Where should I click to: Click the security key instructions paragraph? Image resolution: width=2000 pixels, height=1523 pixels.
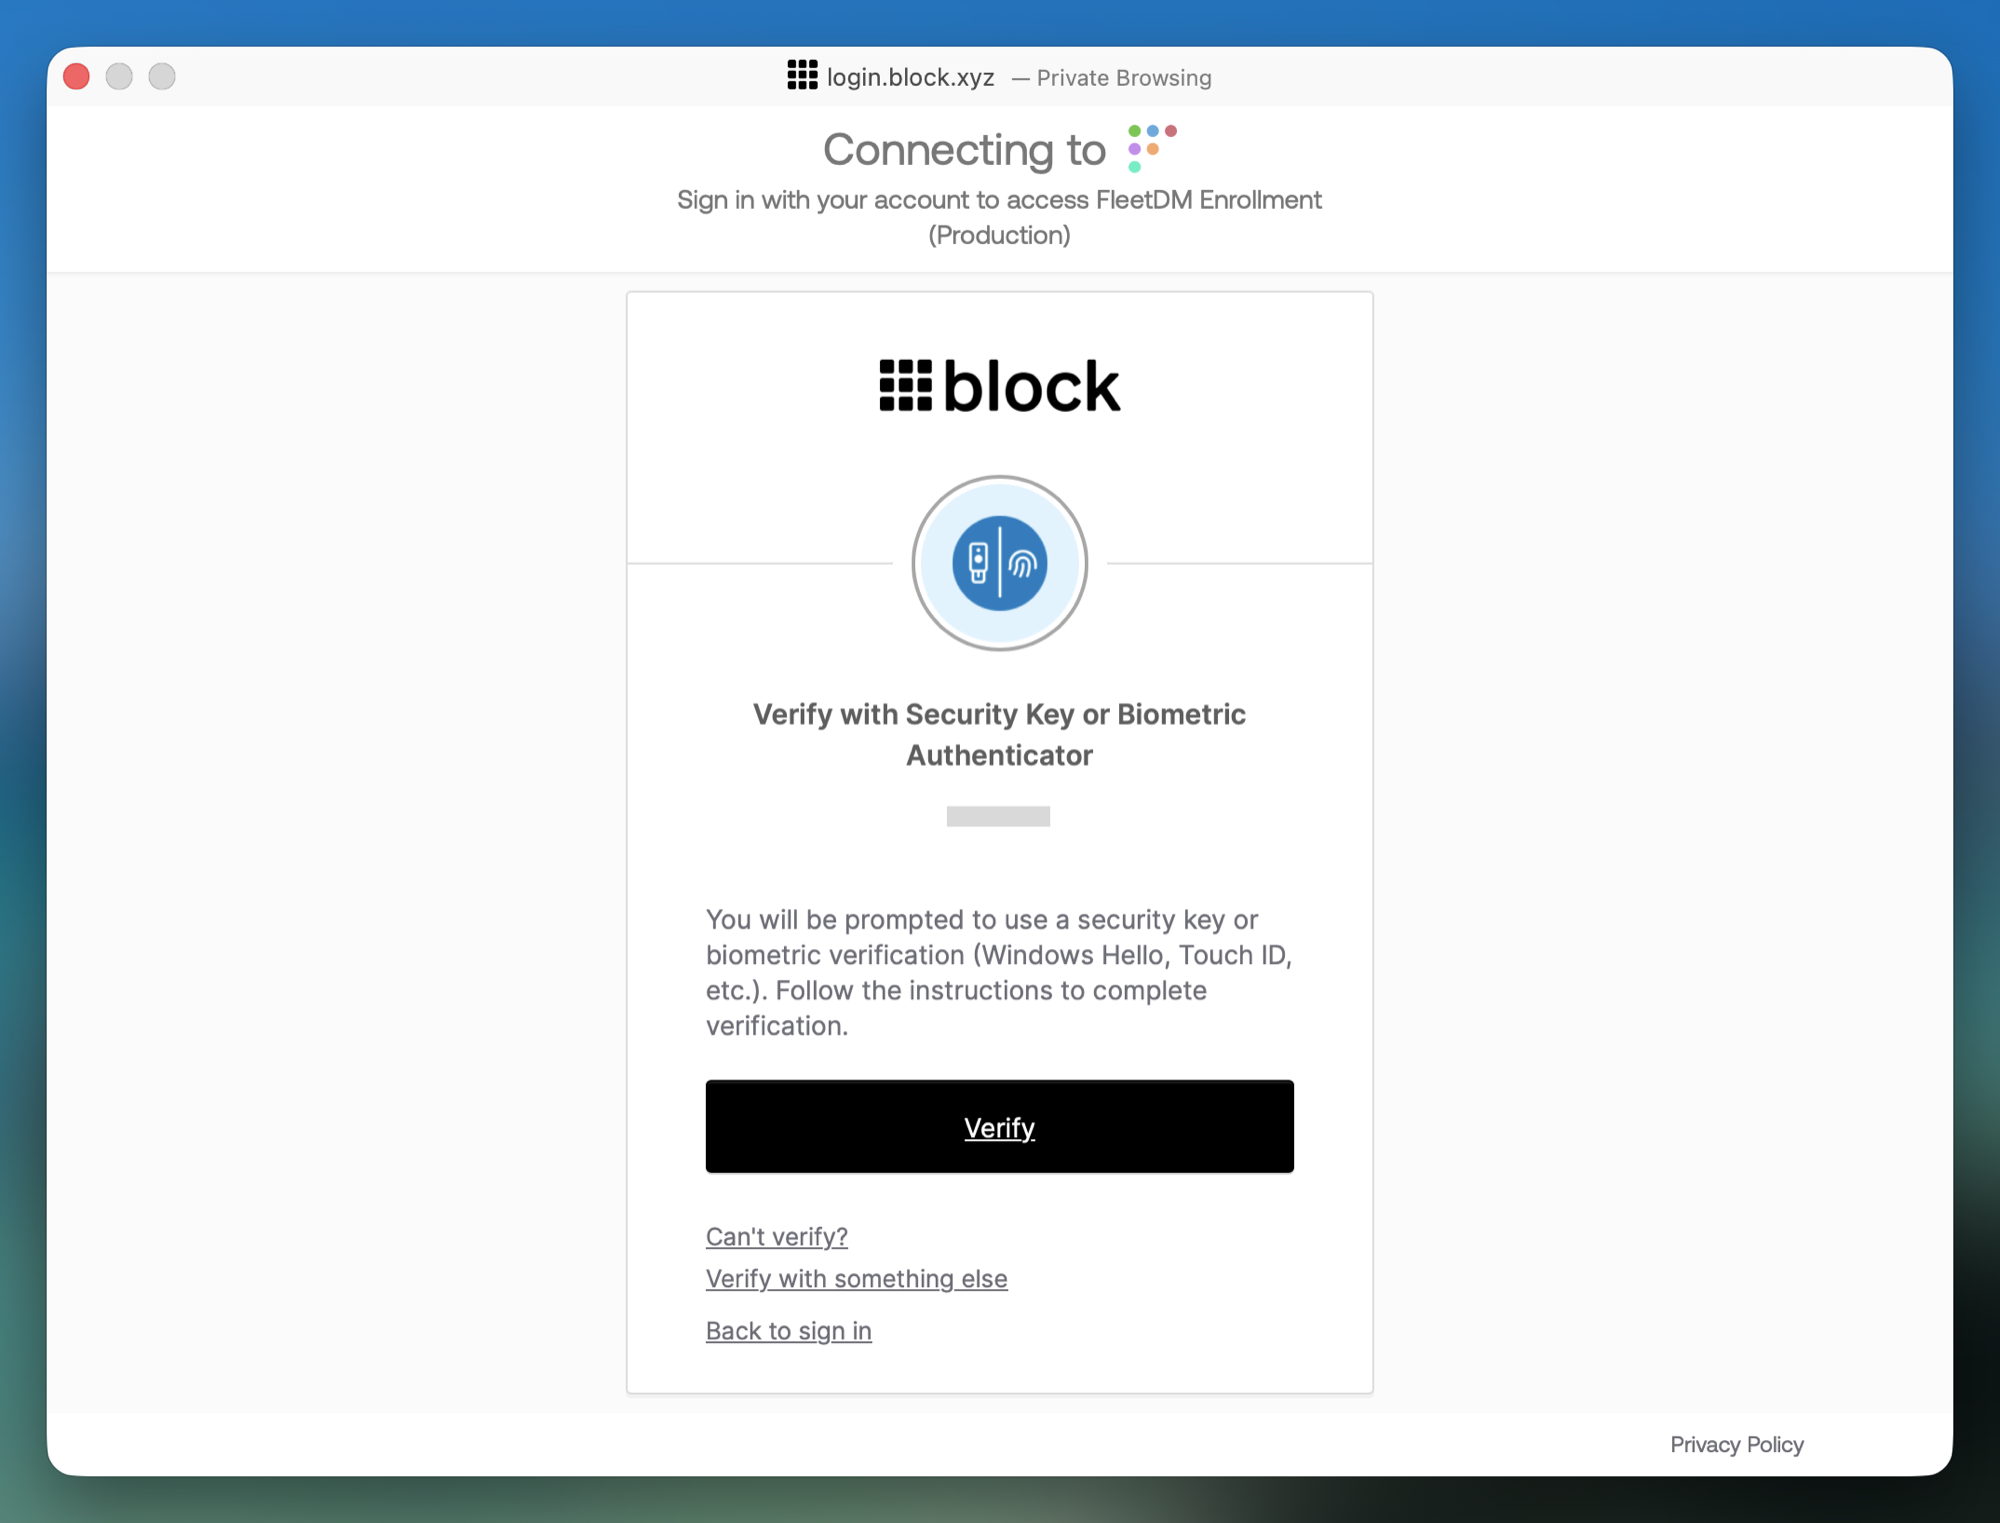[999, 972]
